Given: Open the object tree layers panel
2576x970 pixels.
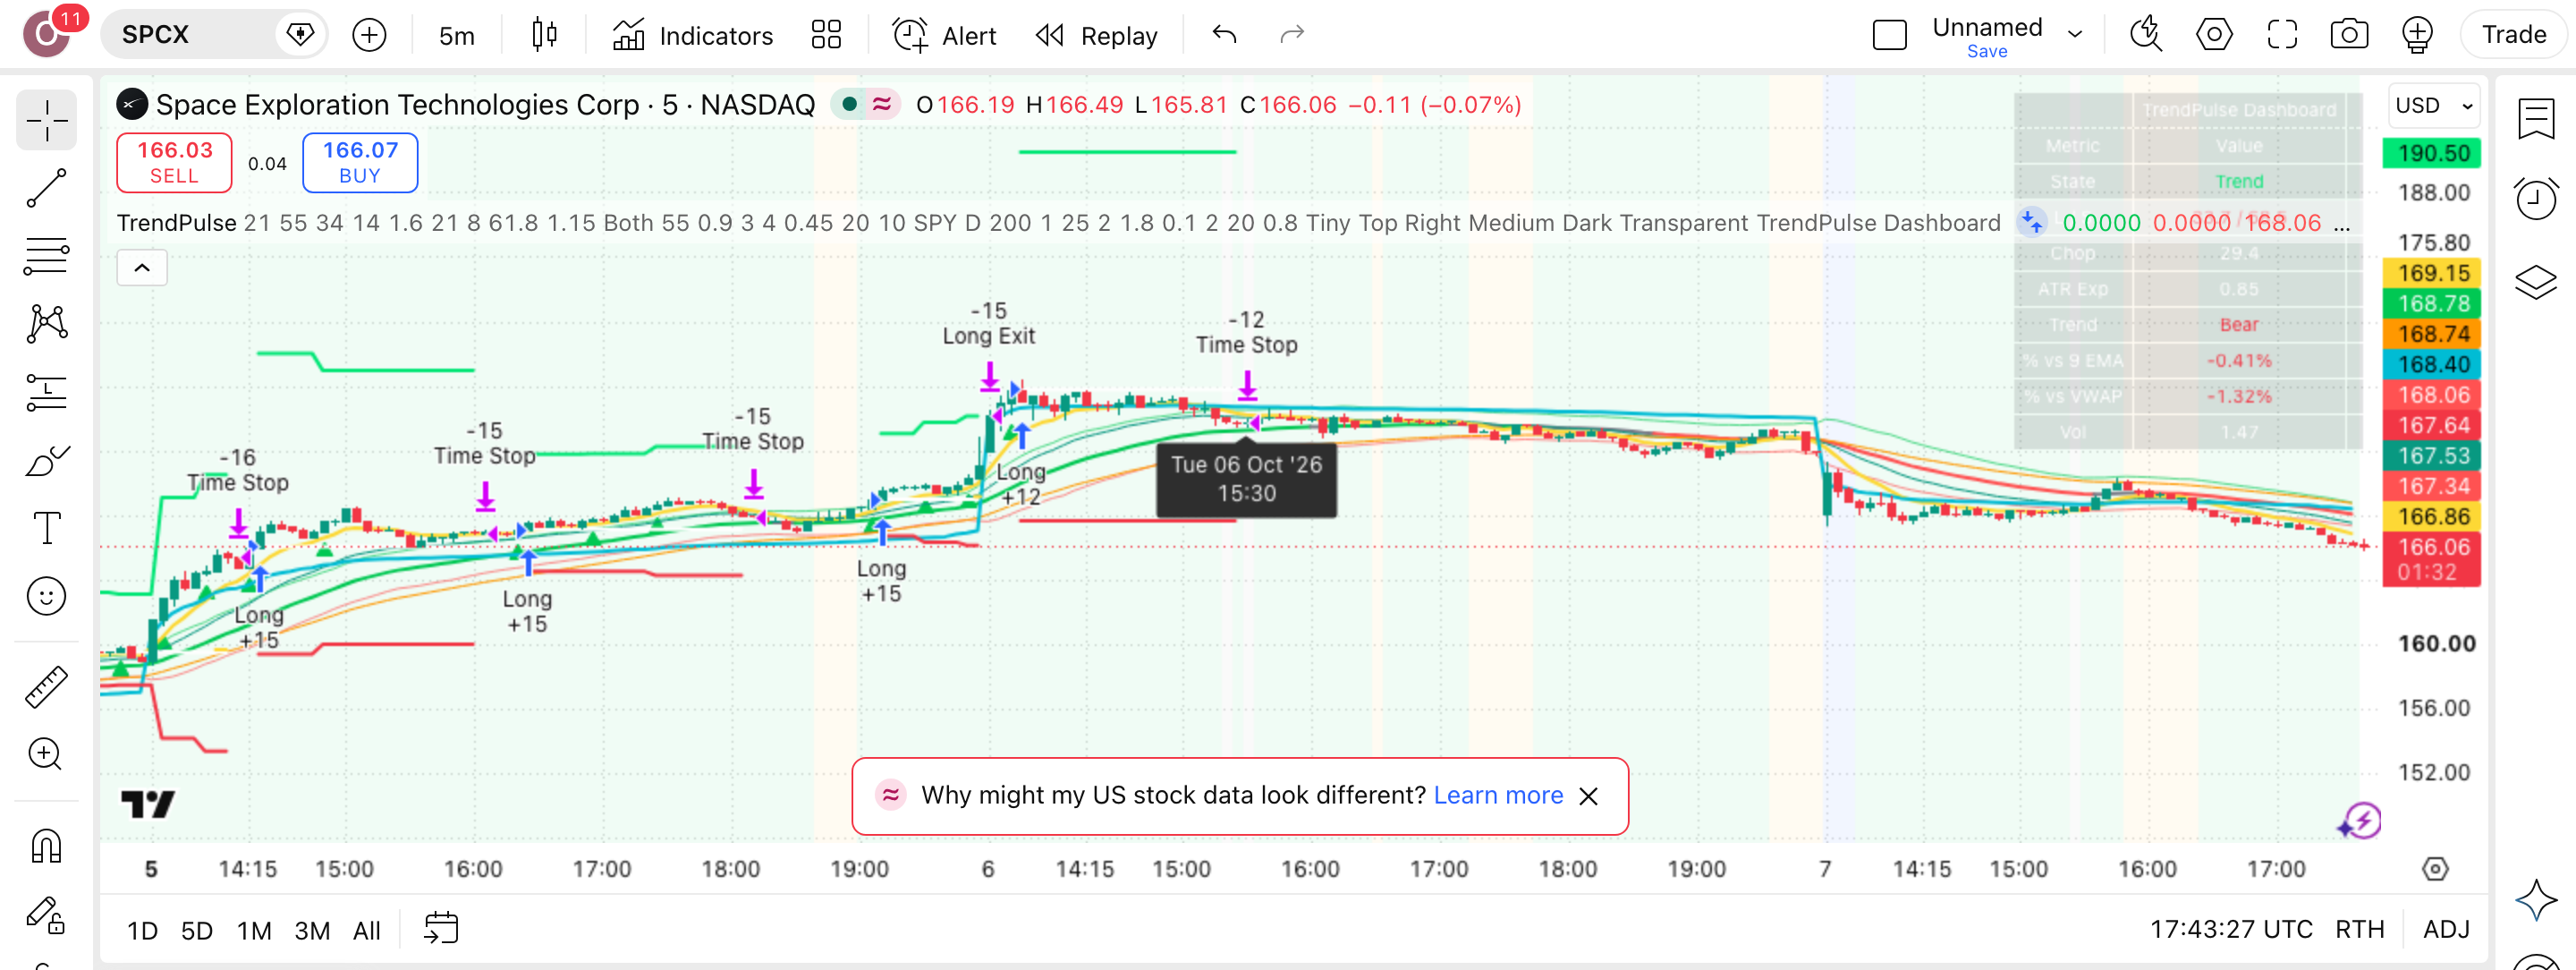Looking at the screenshot, I should pyautogui.click(x=2536, y=283).
